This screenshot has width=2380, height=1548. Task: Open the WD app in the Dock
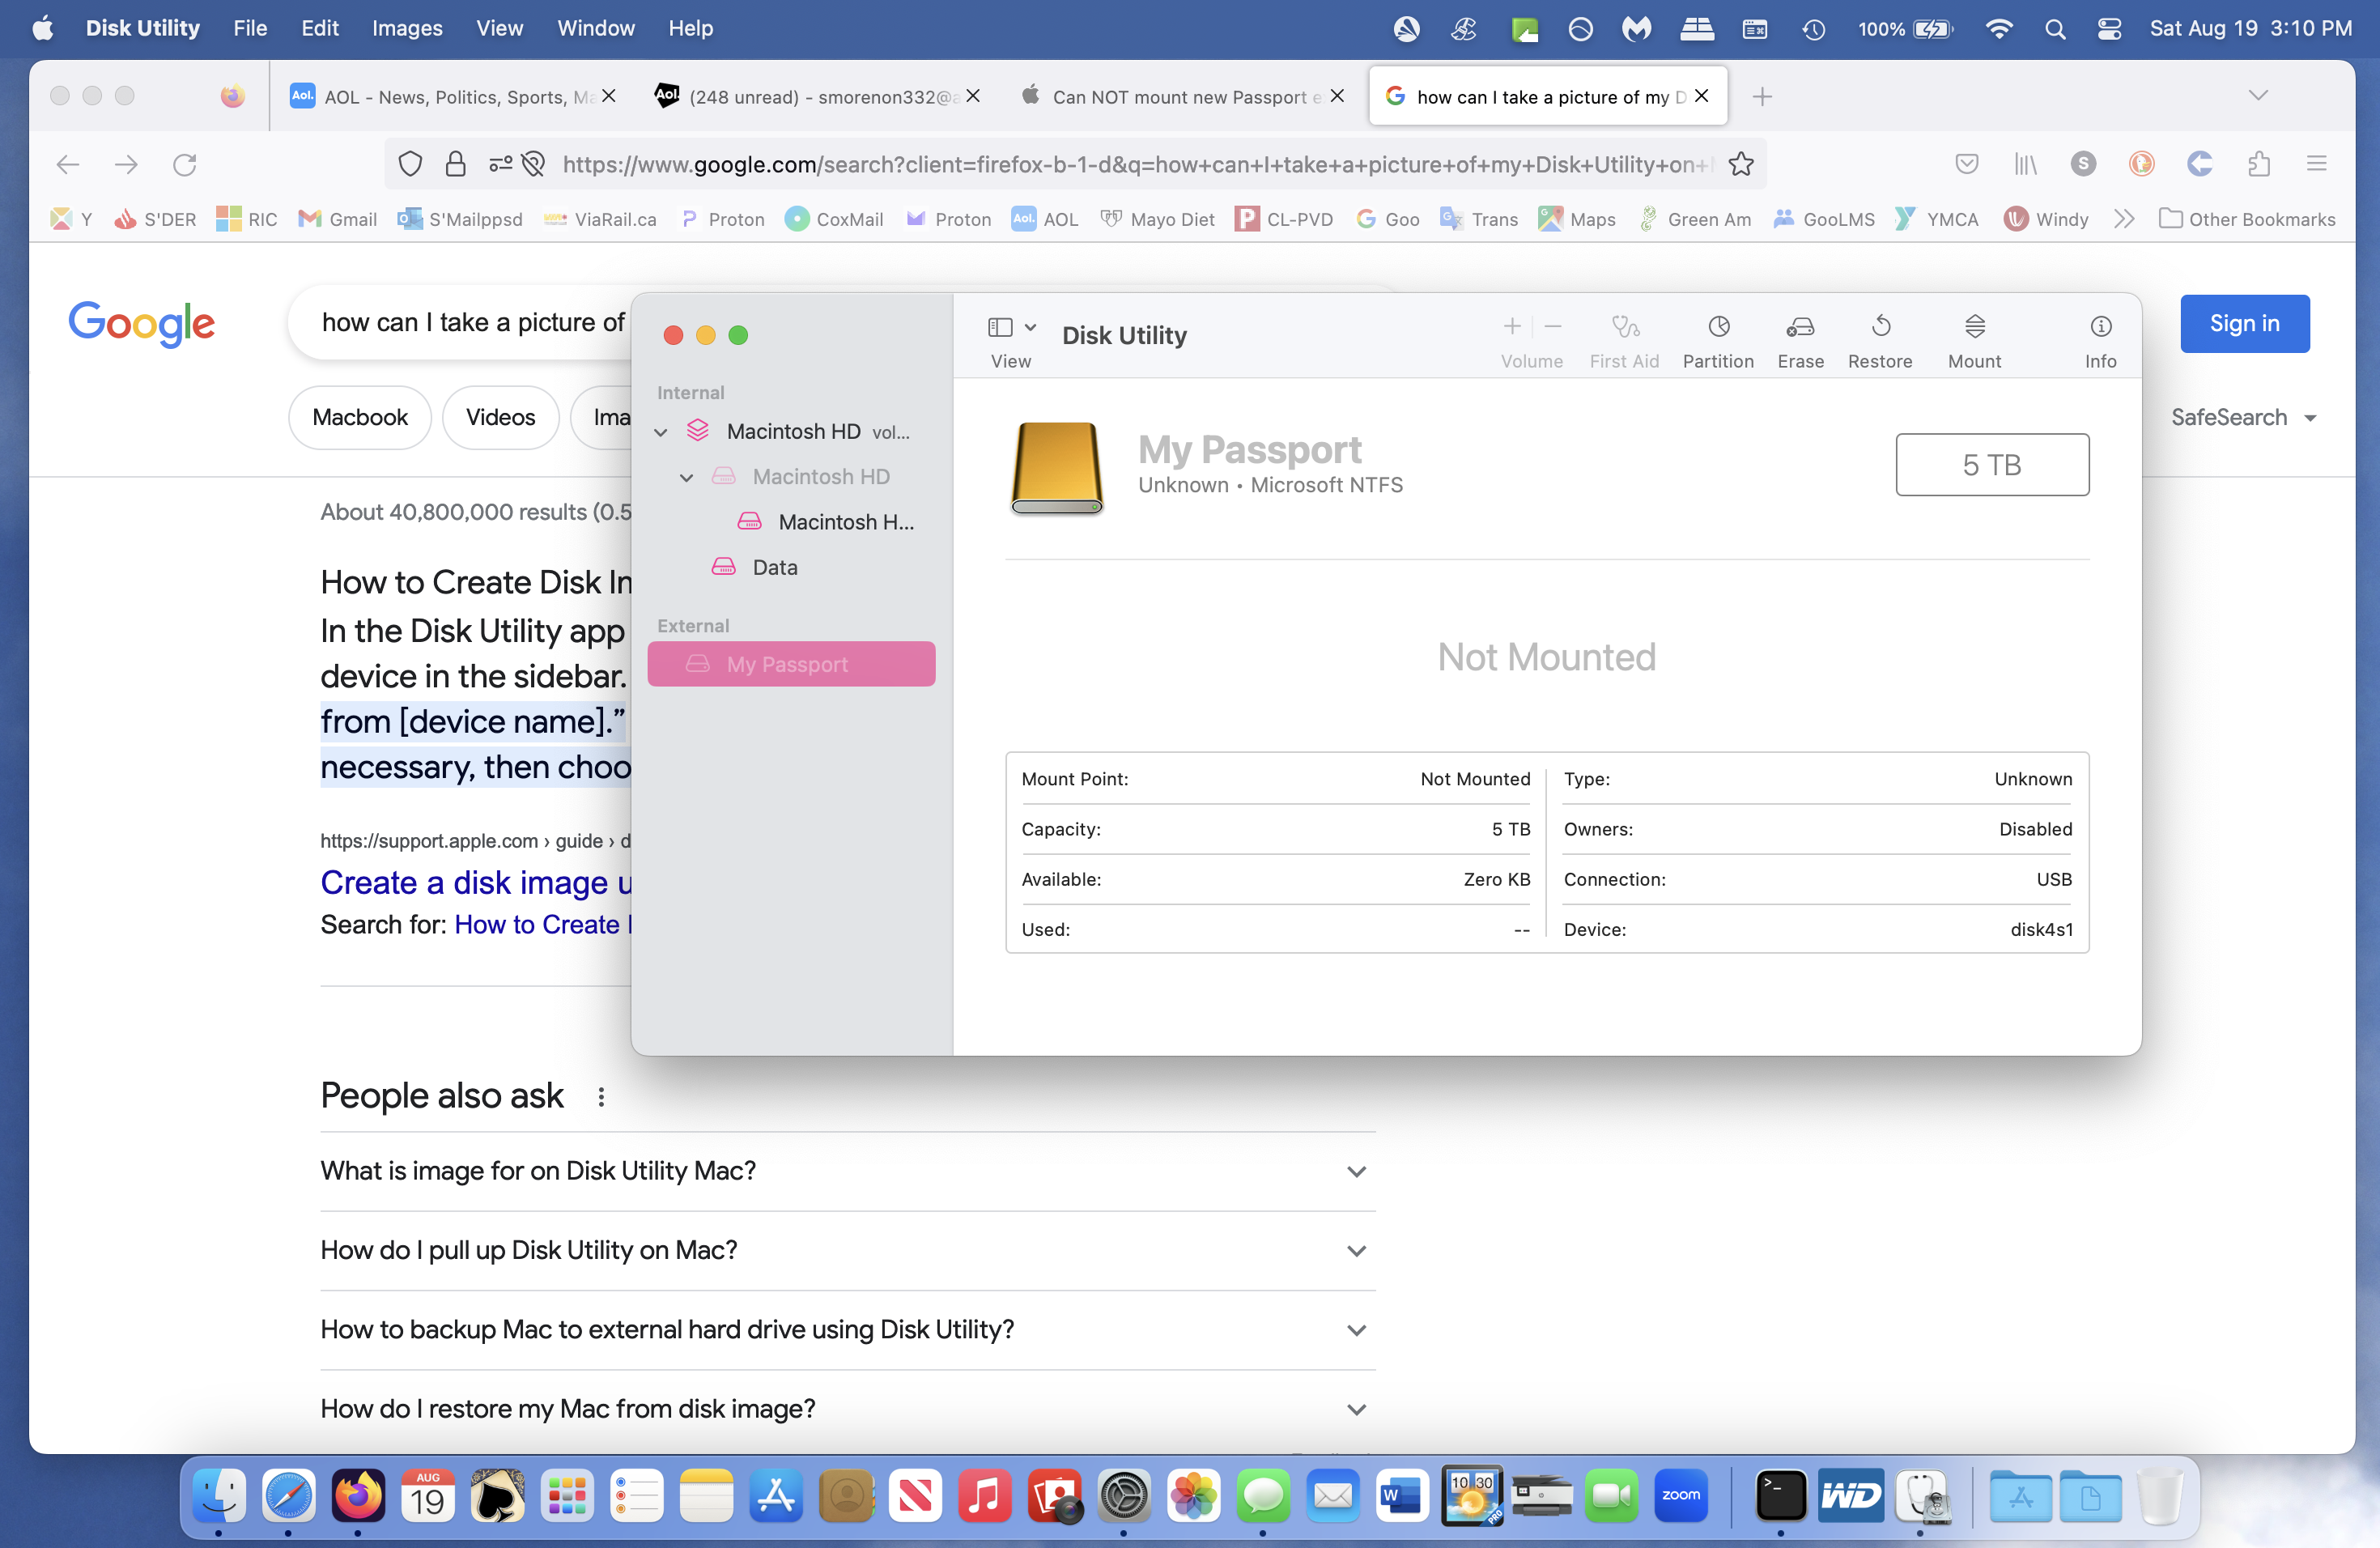1850,1496
